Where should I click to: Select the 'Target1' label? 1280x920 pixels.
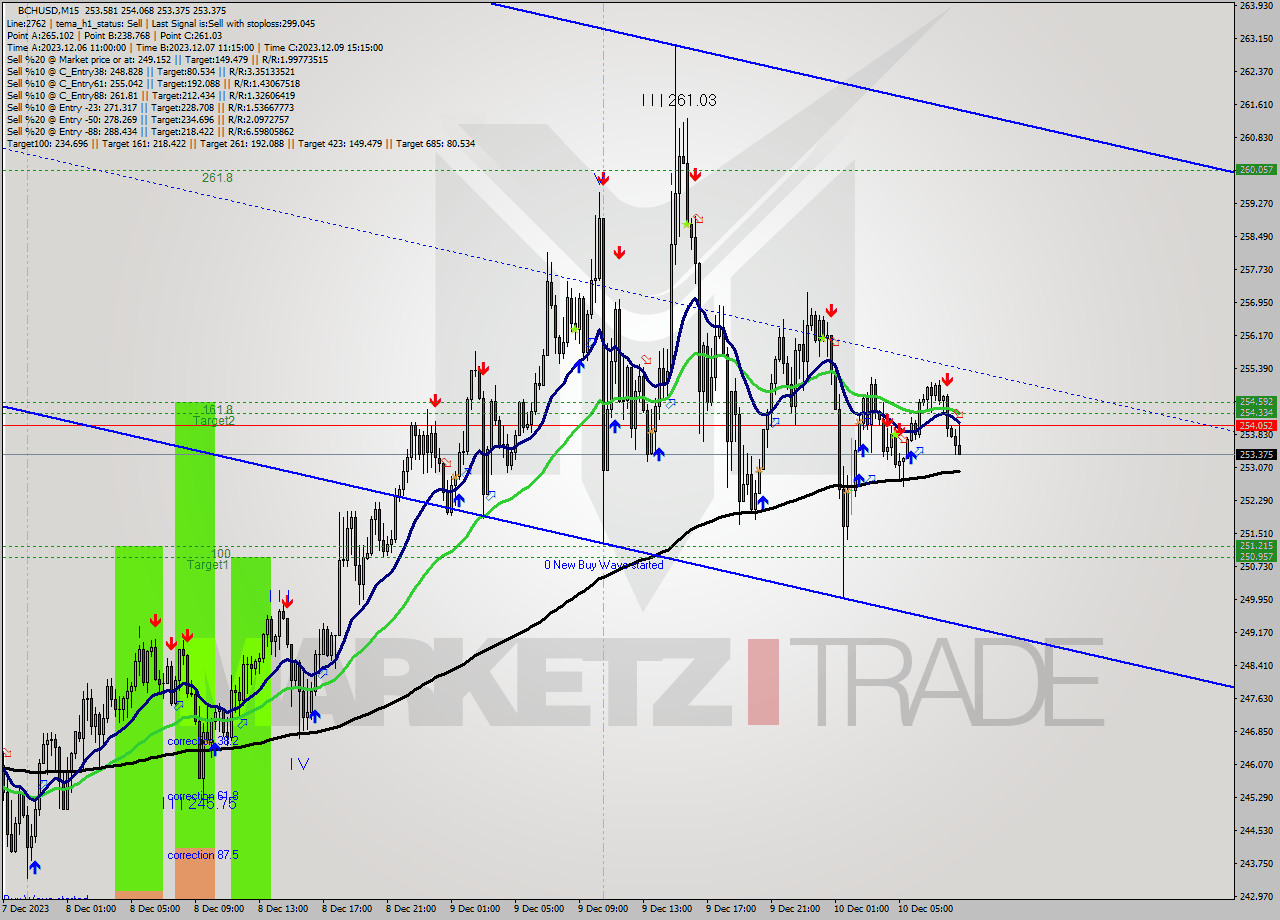coord(208,565)
